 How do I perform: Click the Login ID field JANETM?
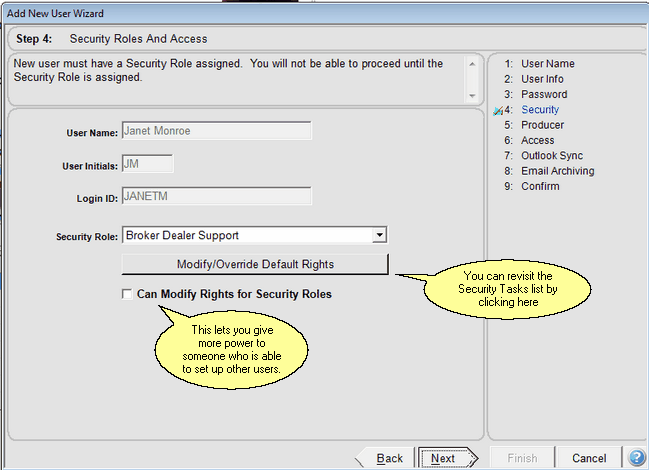coord(216,196)
